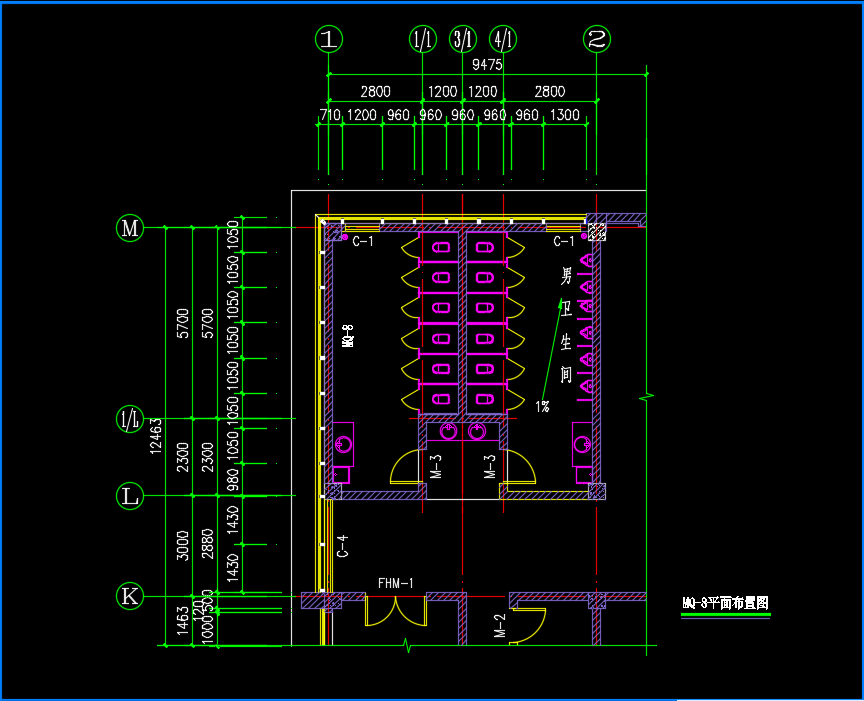Select the L axis bubble on left
The height and width of the screenshot is (701, 864).
click(x=130, y=495)
